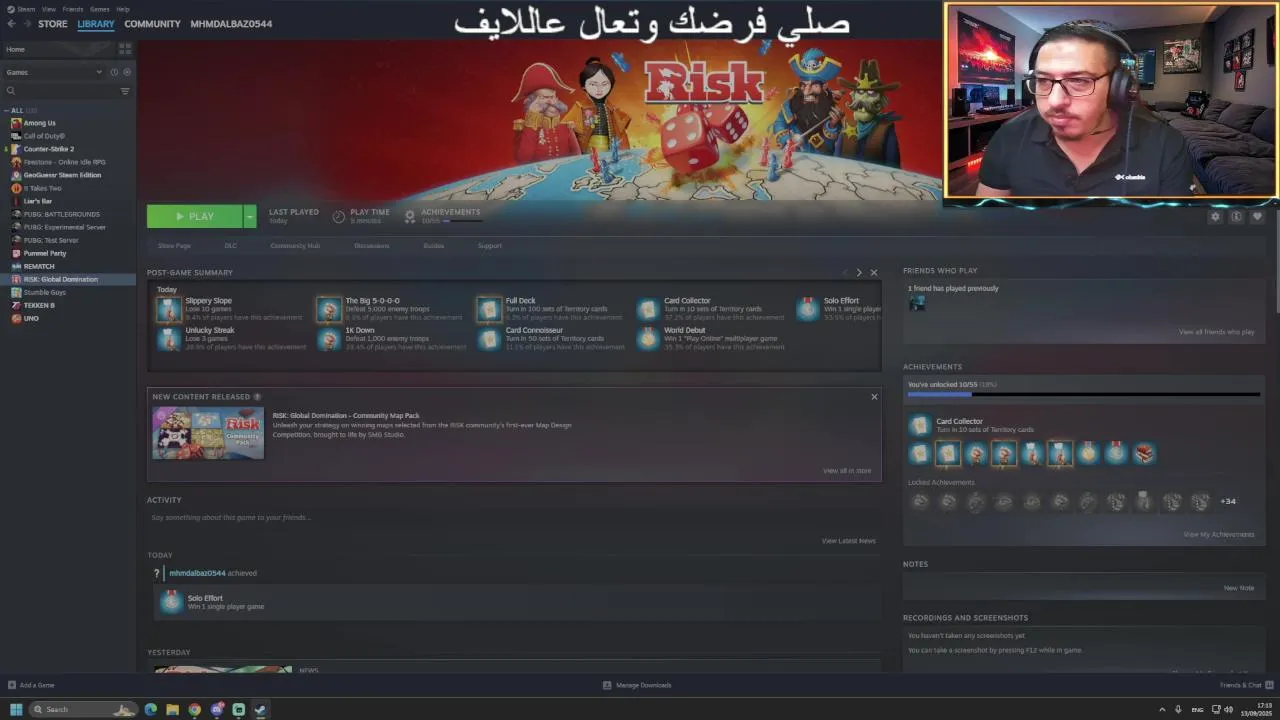Click the books achievement icon
Viewport: 1280px width, 720px height.
pos(1144,454)
